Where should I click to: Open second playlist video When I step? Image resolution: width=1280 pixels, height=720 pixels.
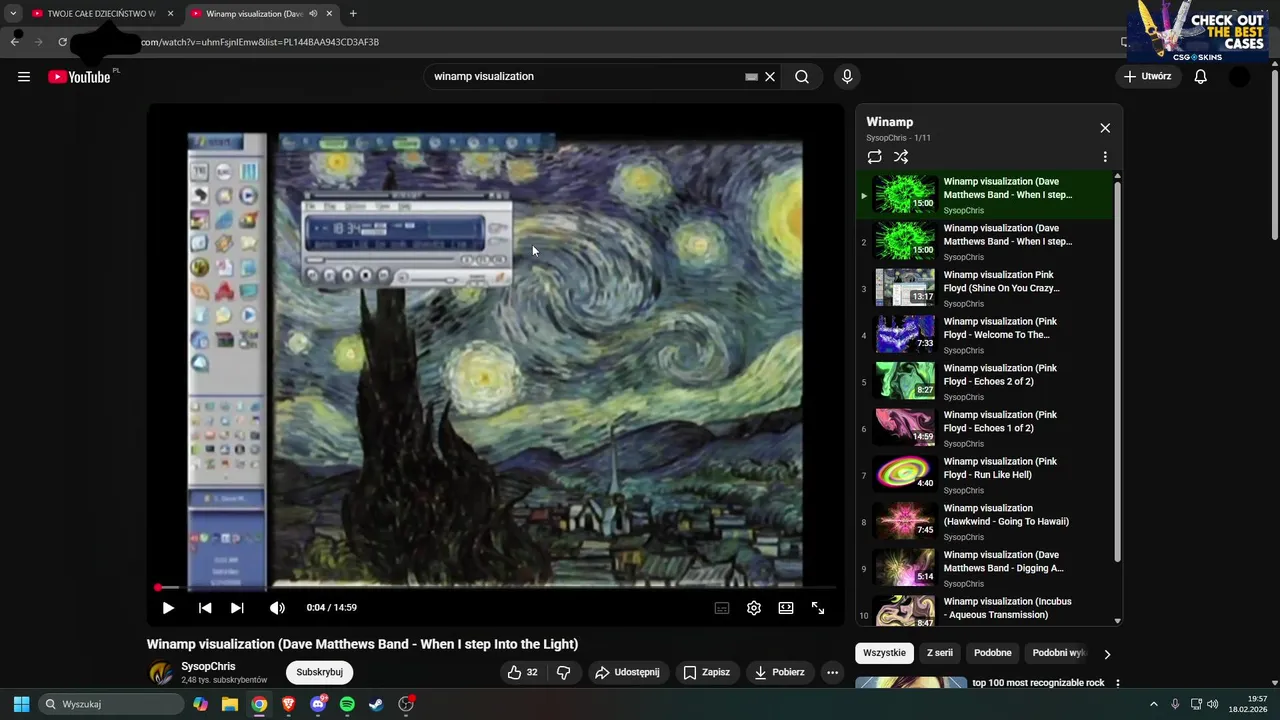985,242
